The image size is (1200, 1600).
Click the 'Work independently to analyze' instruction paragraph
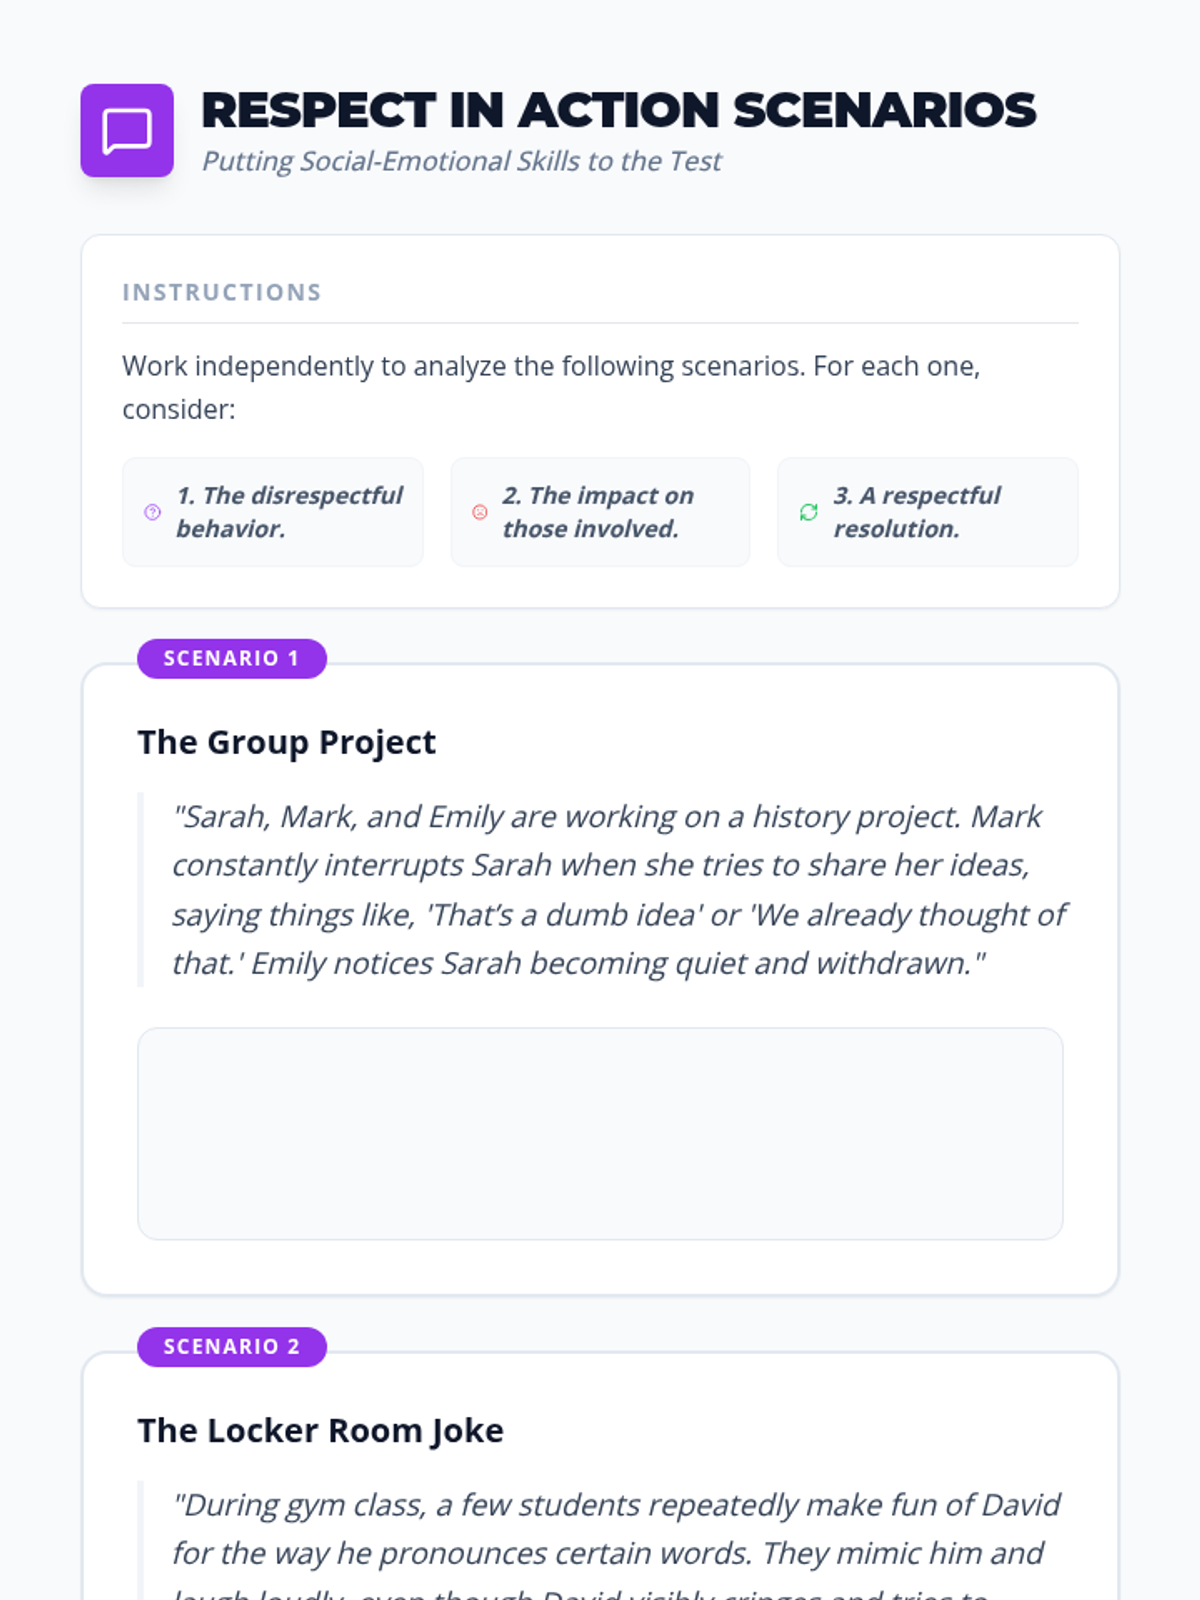click(x=550, y=387)
